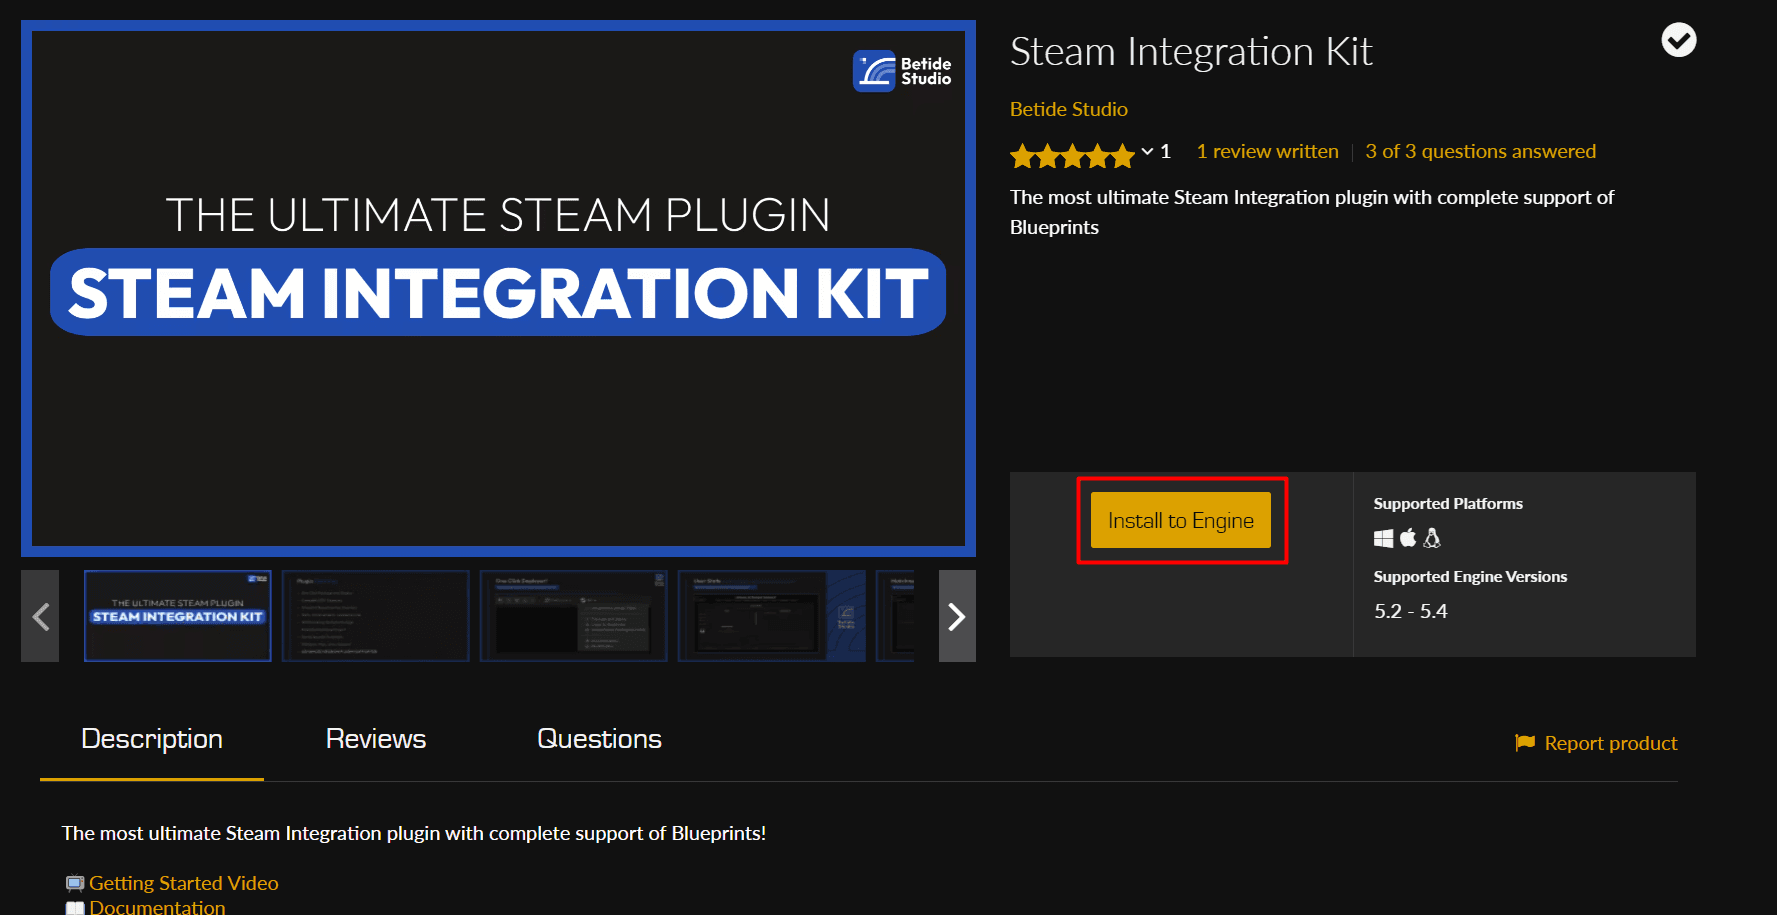Select the first Steam Integration Kit thumbnail
This screenshot has height=915, width=1777.
(178, 616)
